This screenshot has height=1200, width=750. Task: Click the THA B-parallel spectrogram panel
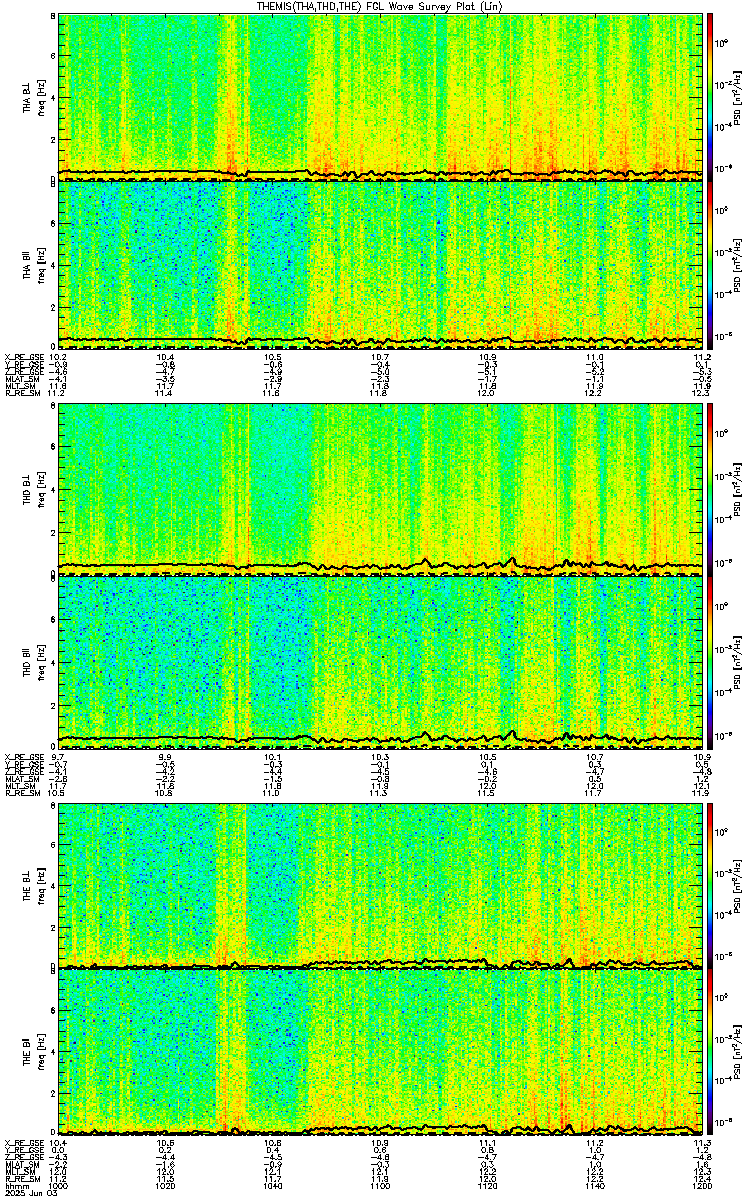tap(382, 264)
